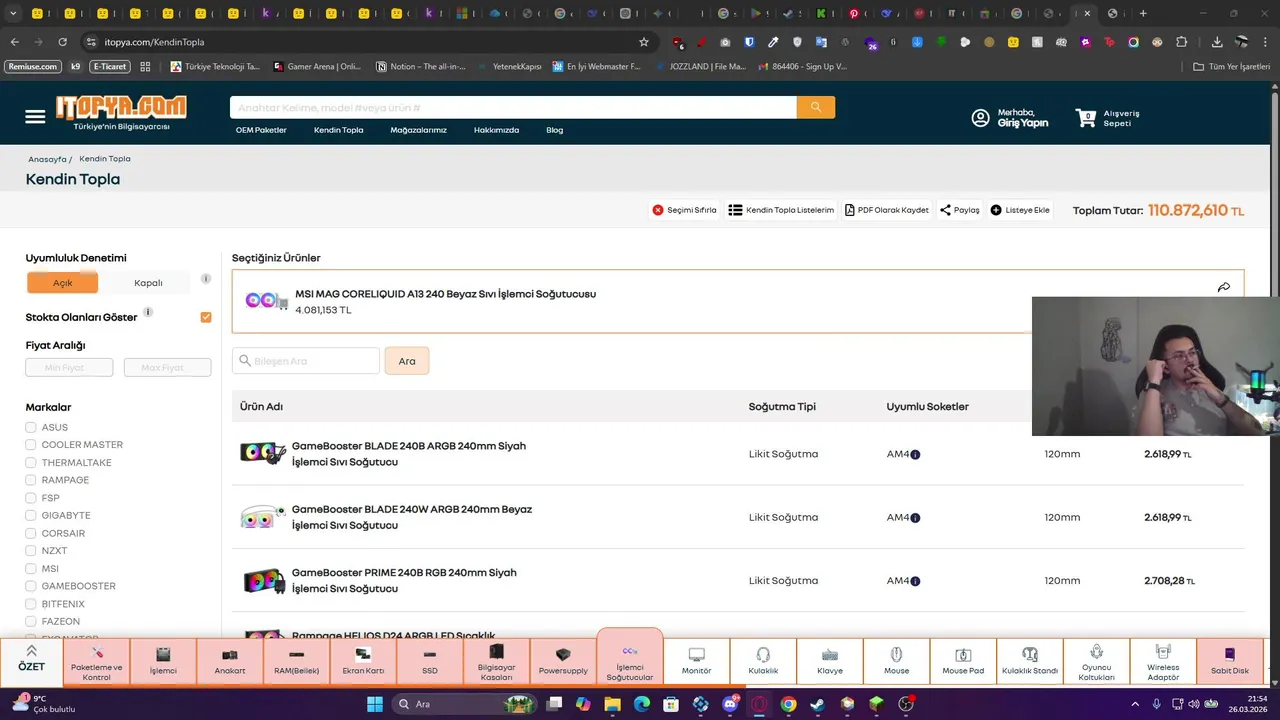Check the NZXT brand filter
This screenshot has width=1280, height=720.
(31, 551)
